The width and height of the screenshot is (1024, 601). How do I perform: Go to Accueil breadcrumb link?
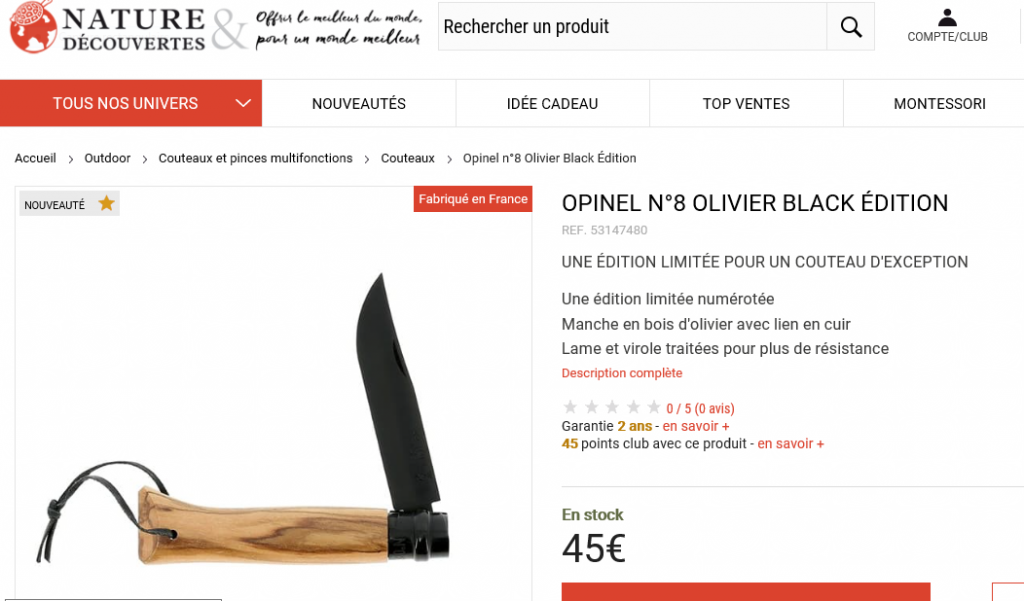[x=35, y=158]
